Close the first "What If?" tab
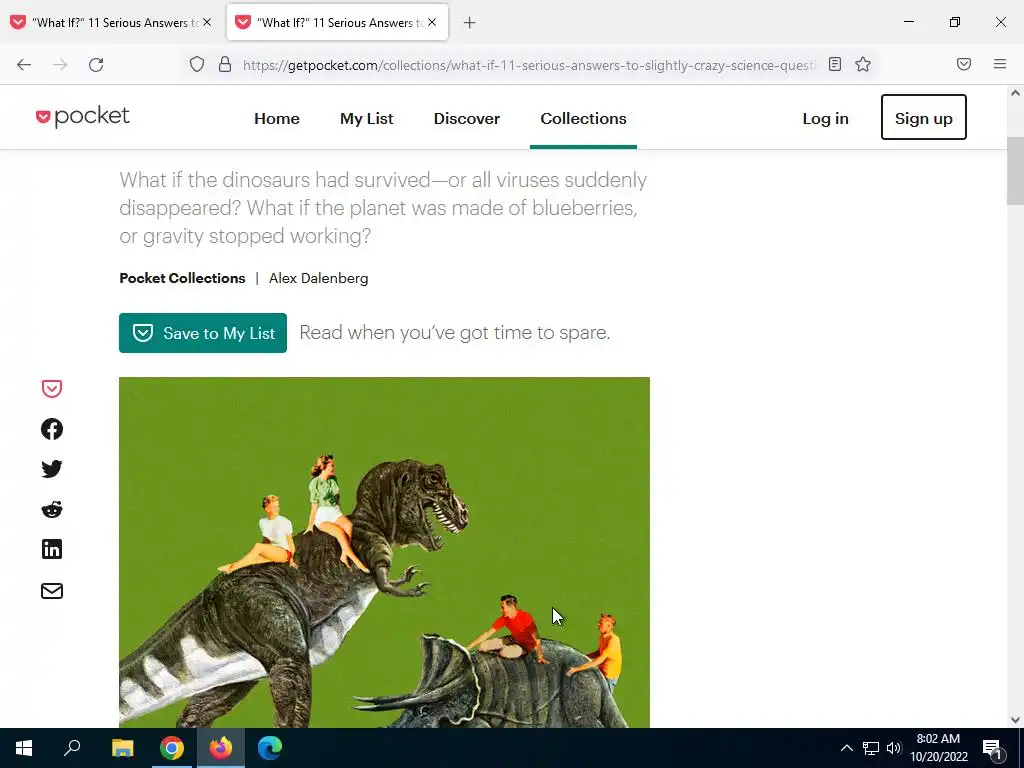Image resolution: width=1024 pixels, height=768 pixels. point(207,22)
